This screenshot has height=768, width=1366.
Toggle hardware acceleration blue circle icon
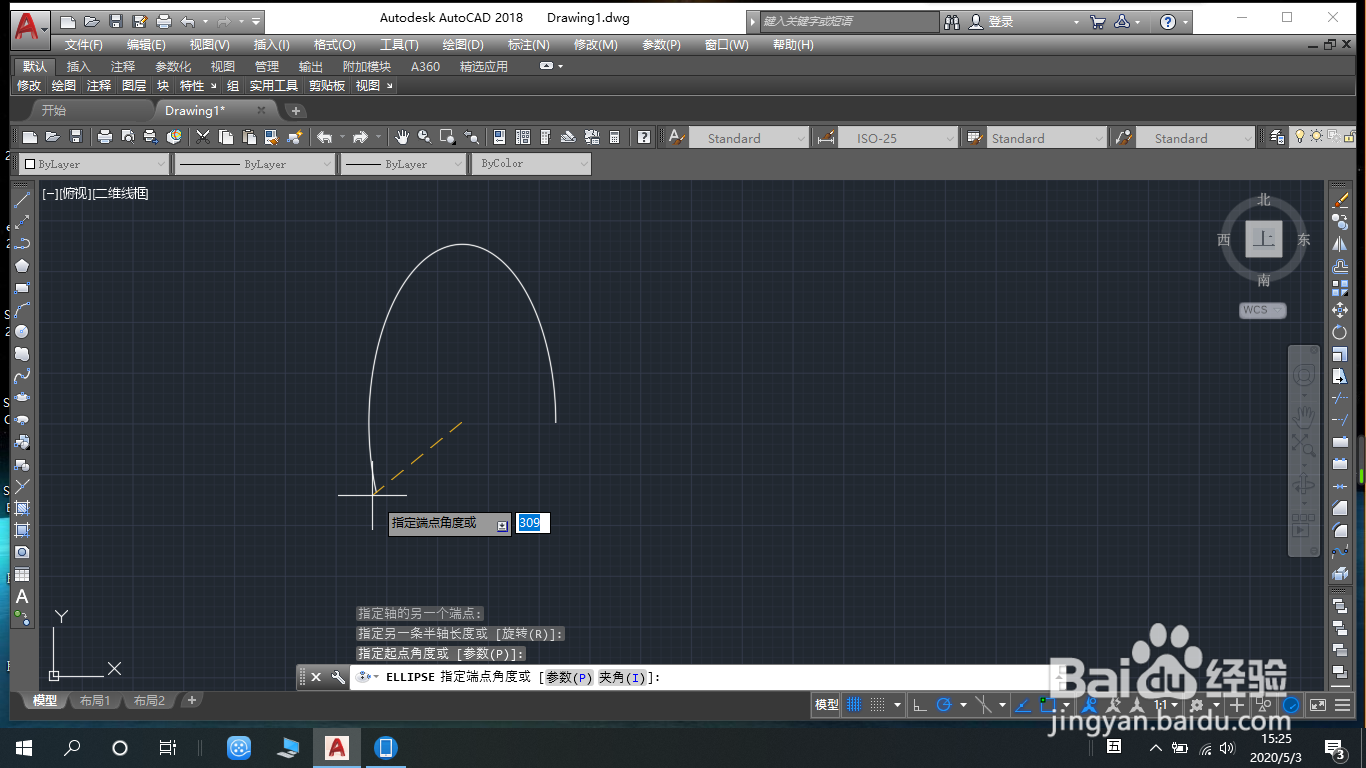(x=1291, y=705)
